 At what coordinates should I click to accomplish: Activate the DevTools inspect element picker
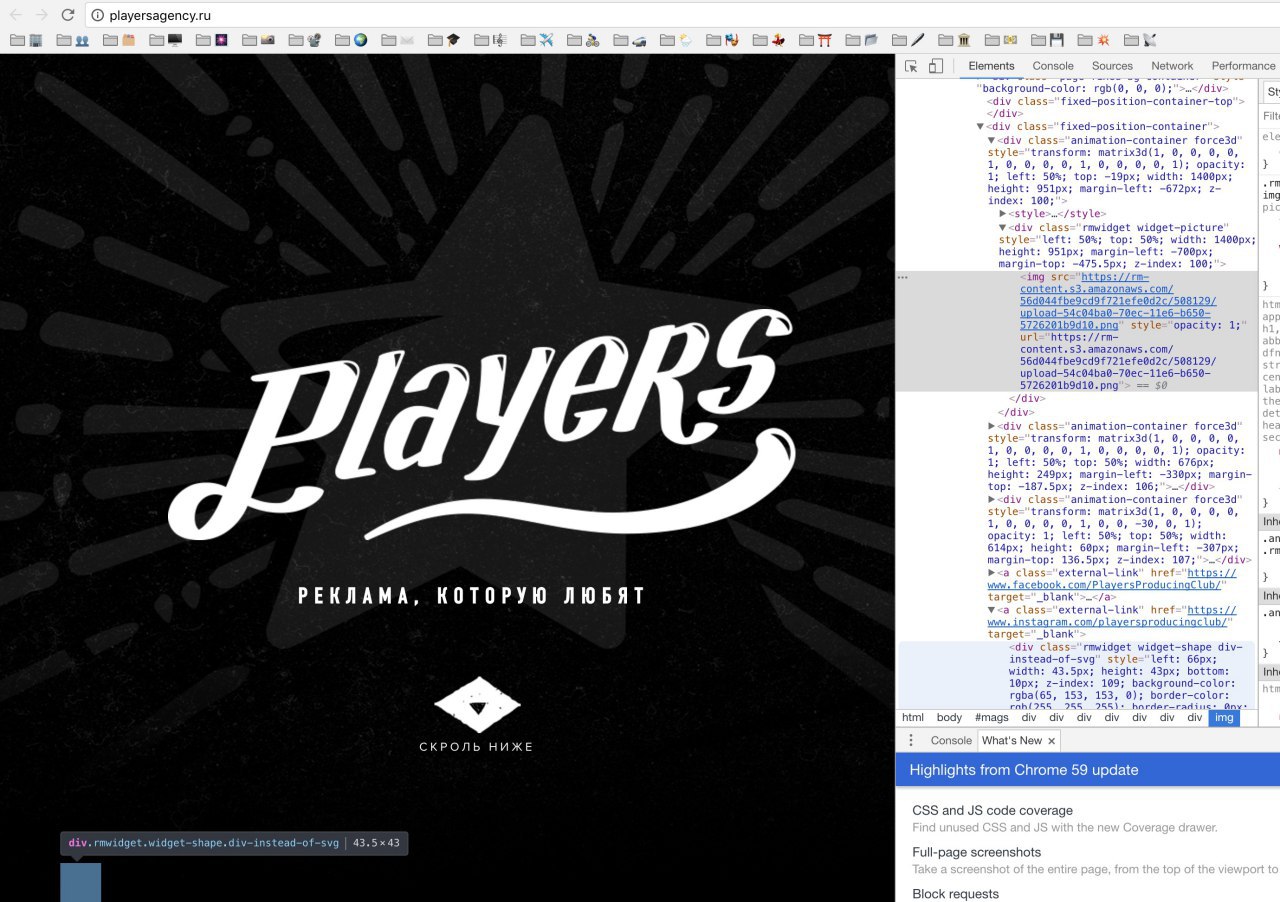[912, 66]
